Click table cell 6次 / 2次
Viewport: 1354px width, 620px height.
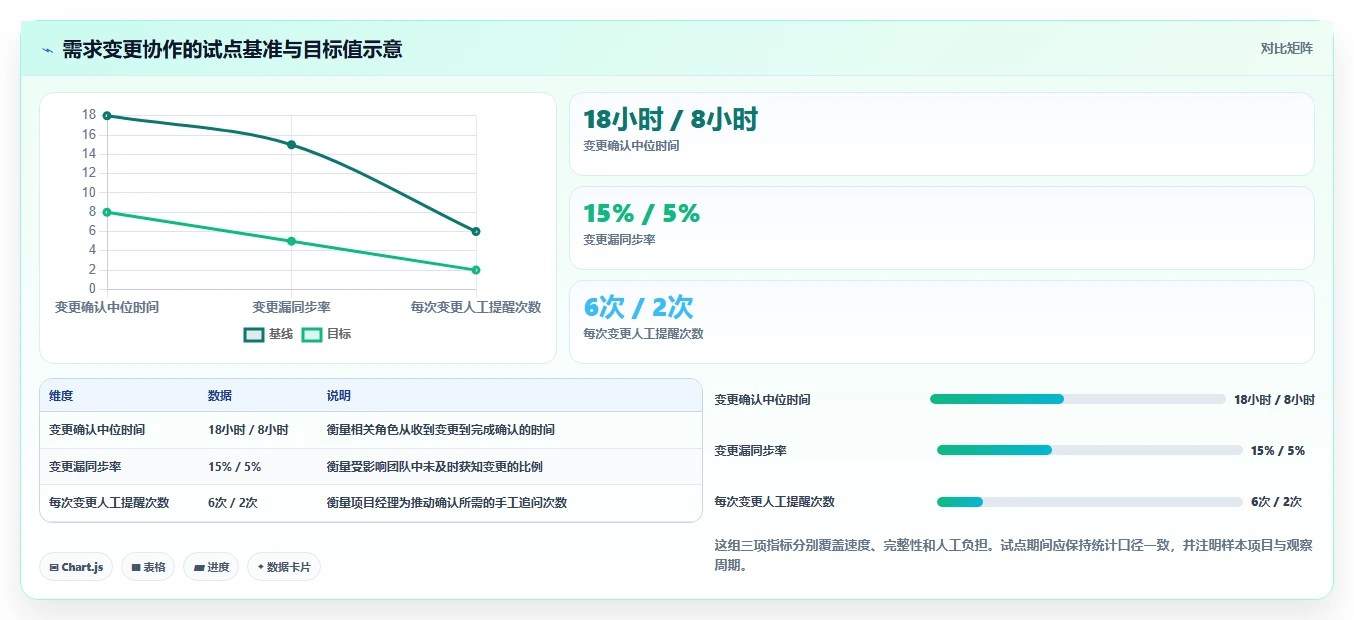click(x=232, y=503)
